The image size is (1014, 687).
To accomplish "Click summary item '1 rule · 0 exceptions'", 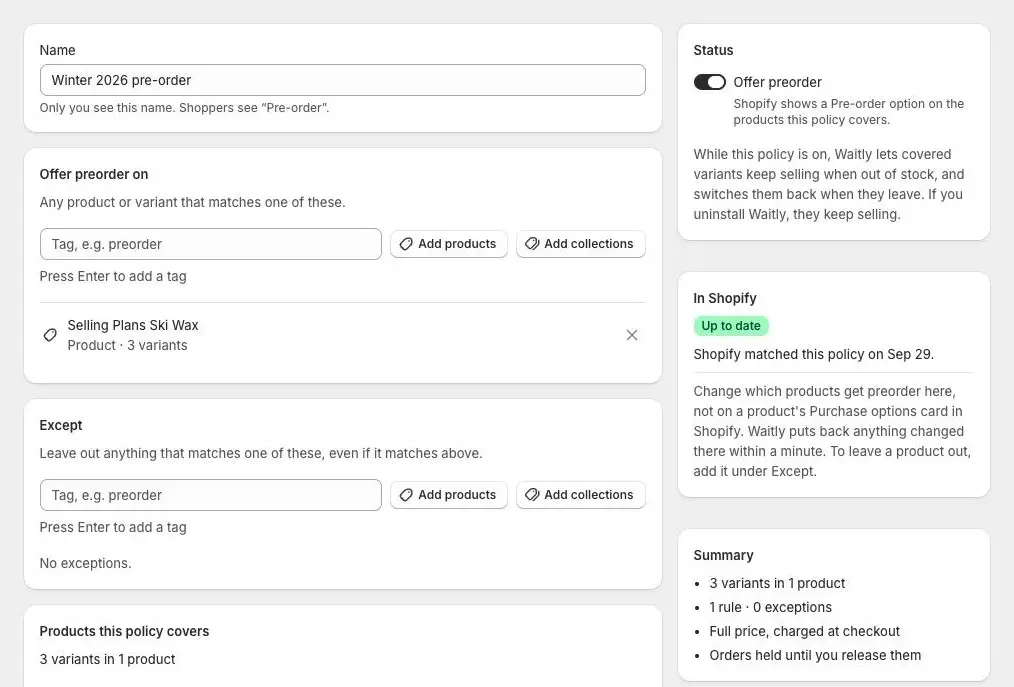I will (x=770, y=607).
